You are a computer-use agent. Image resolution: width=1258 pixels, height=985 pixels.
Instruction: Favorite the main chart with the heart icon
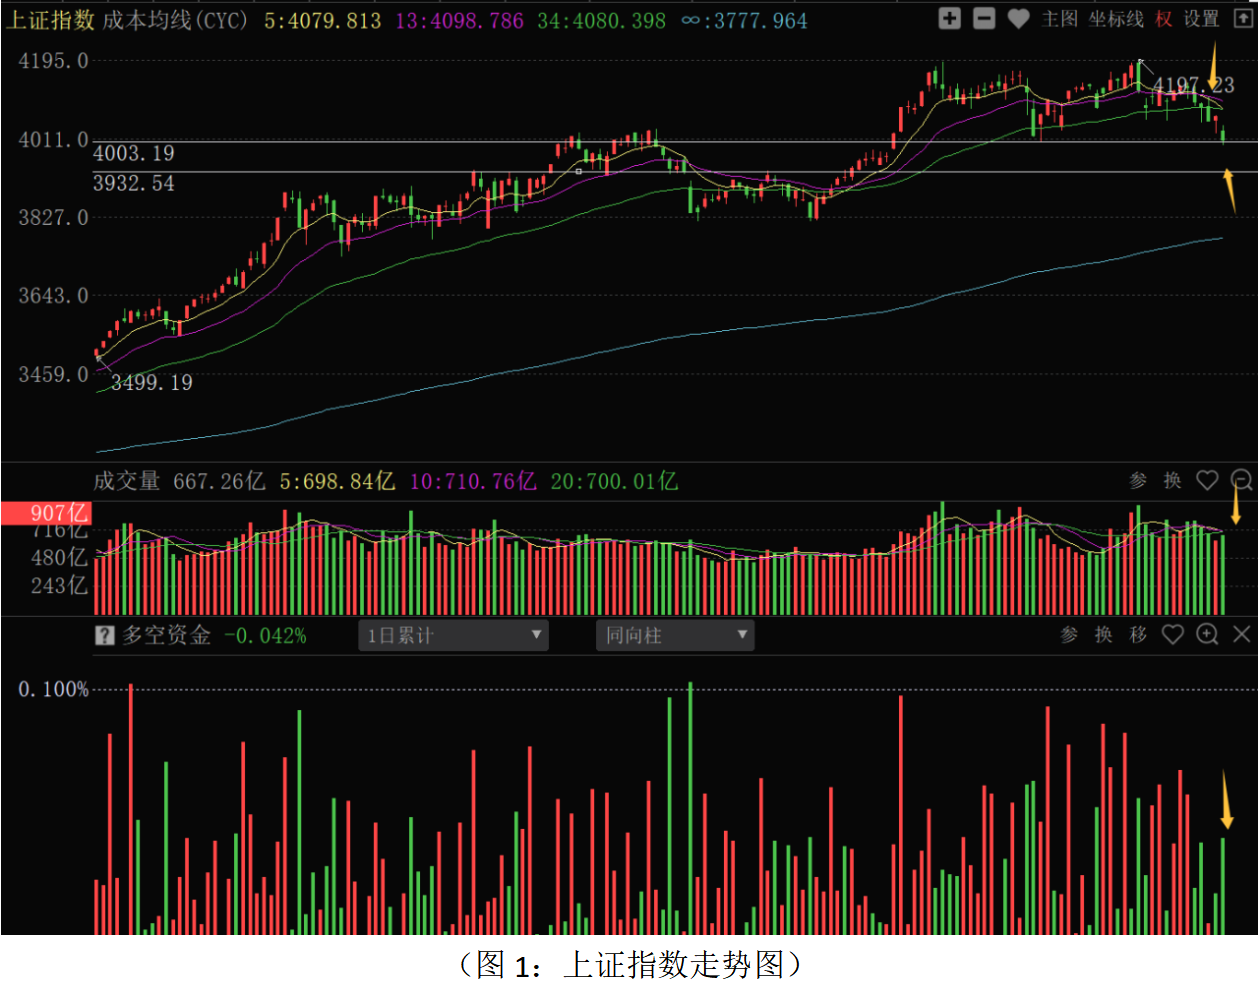1018,19
